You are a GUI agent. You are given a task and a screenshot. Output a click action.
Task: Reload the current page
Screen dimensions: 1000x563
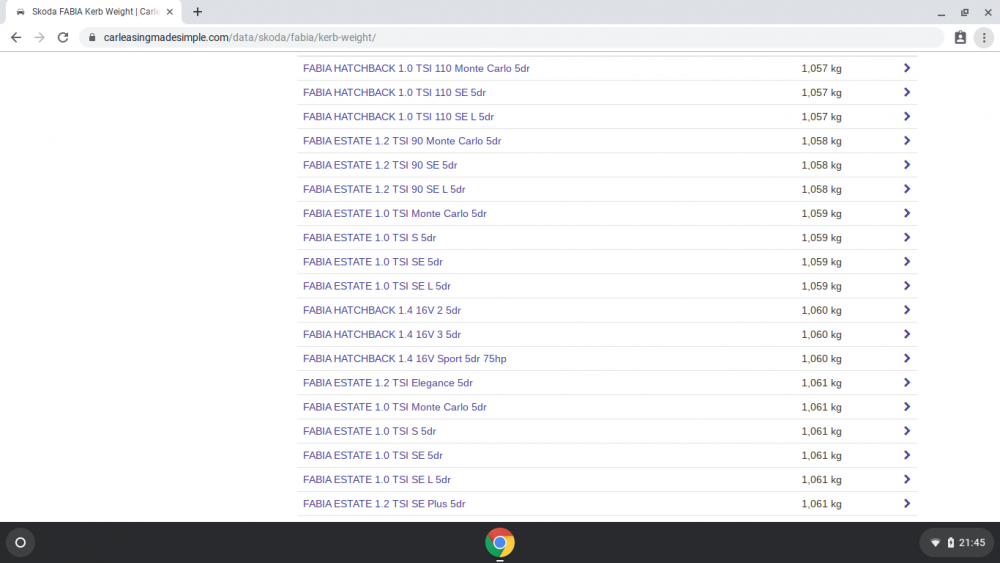62,38
